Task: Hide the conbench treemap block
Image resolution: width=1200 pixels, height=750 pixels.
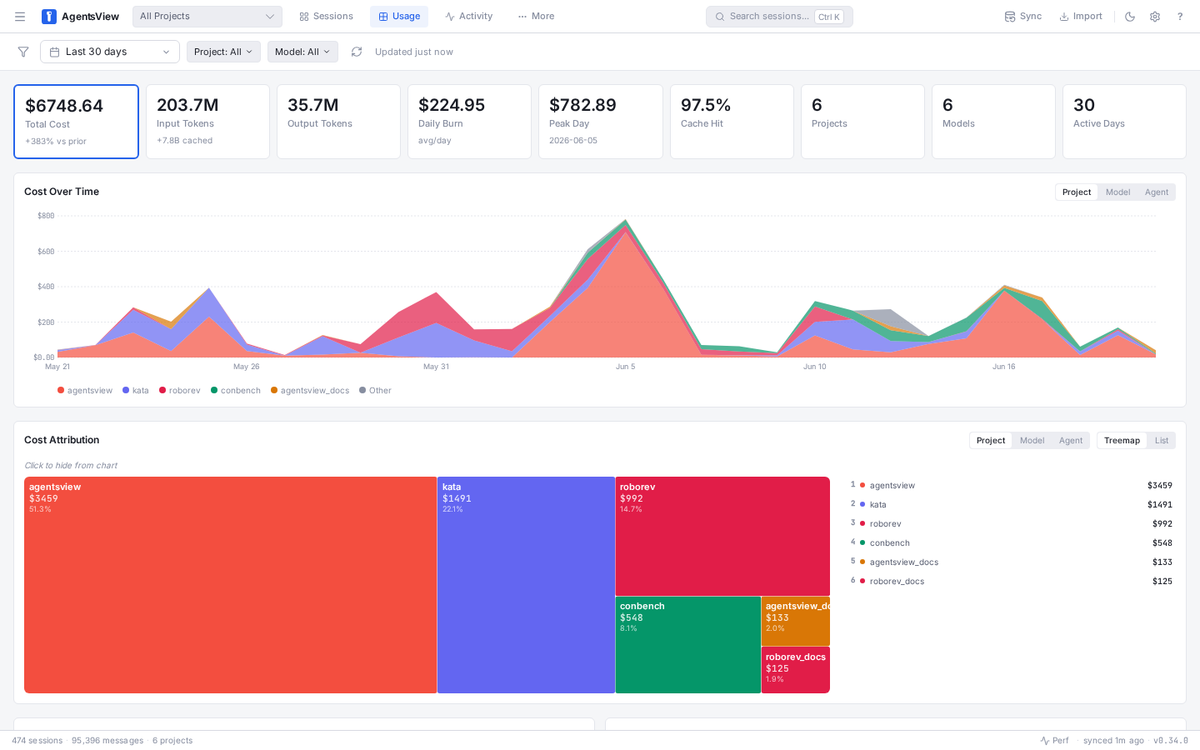Action: tap(688, 645)
